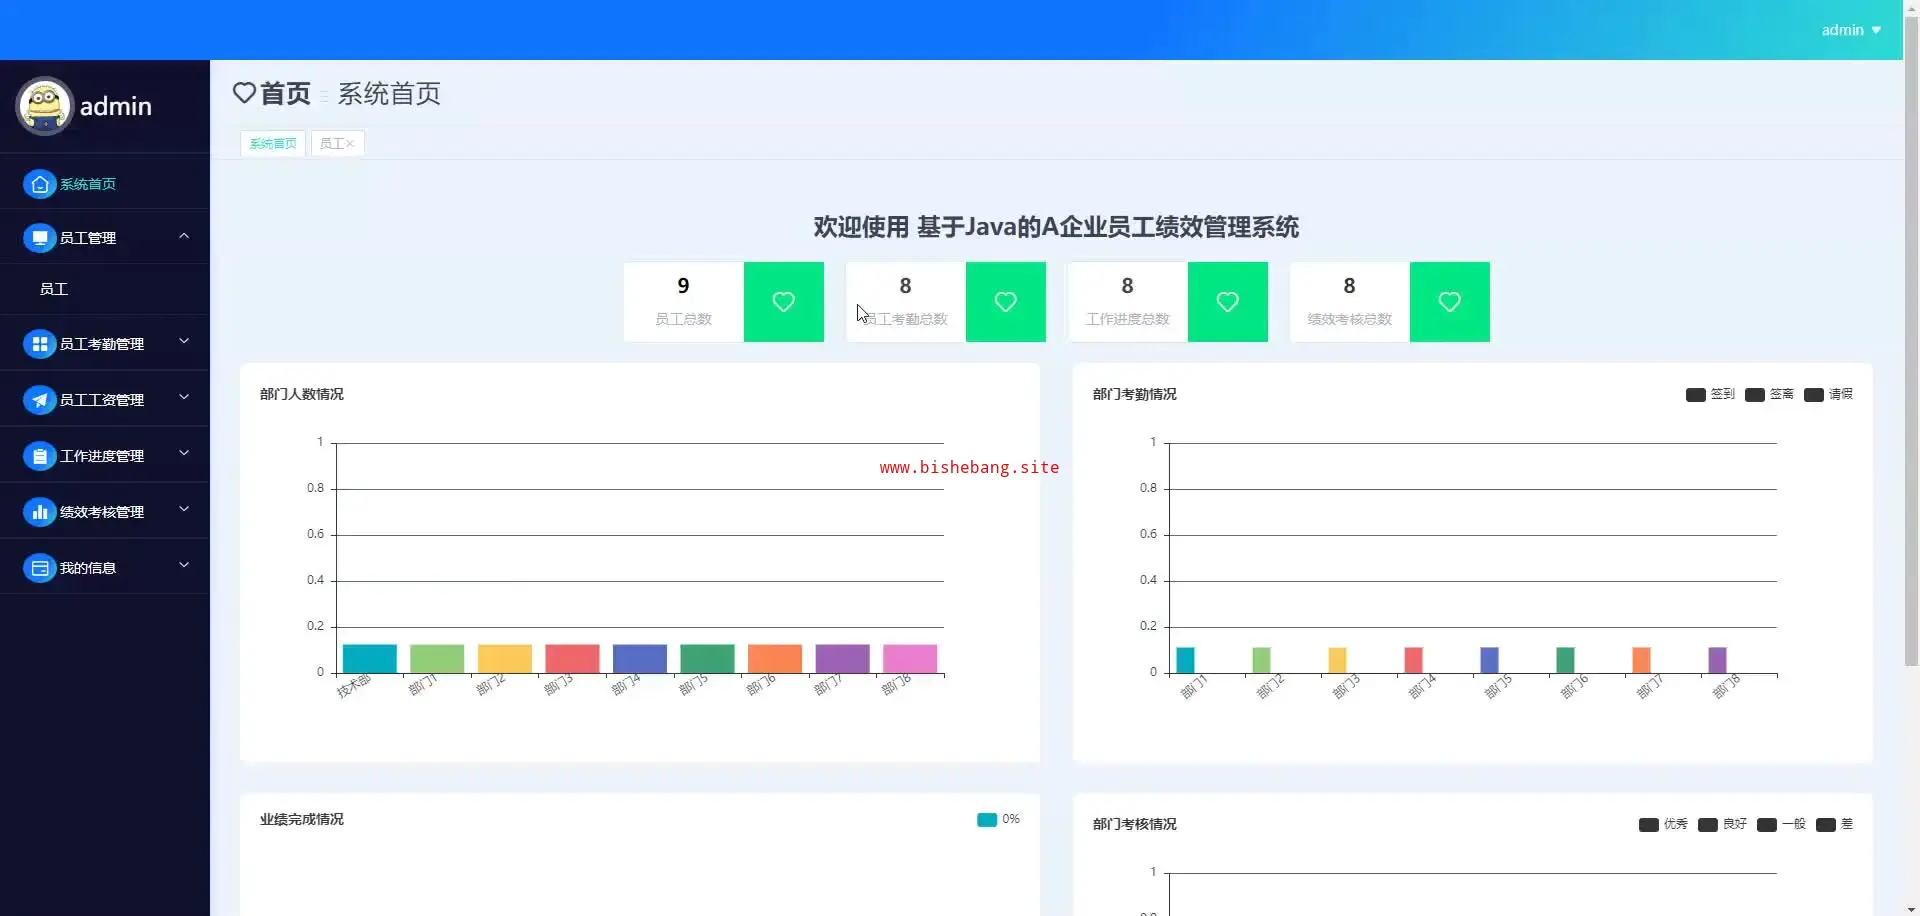Click the admin username text in sidebar
The height and width of the screenshot is (916, 1920).
tap(116, 106)
